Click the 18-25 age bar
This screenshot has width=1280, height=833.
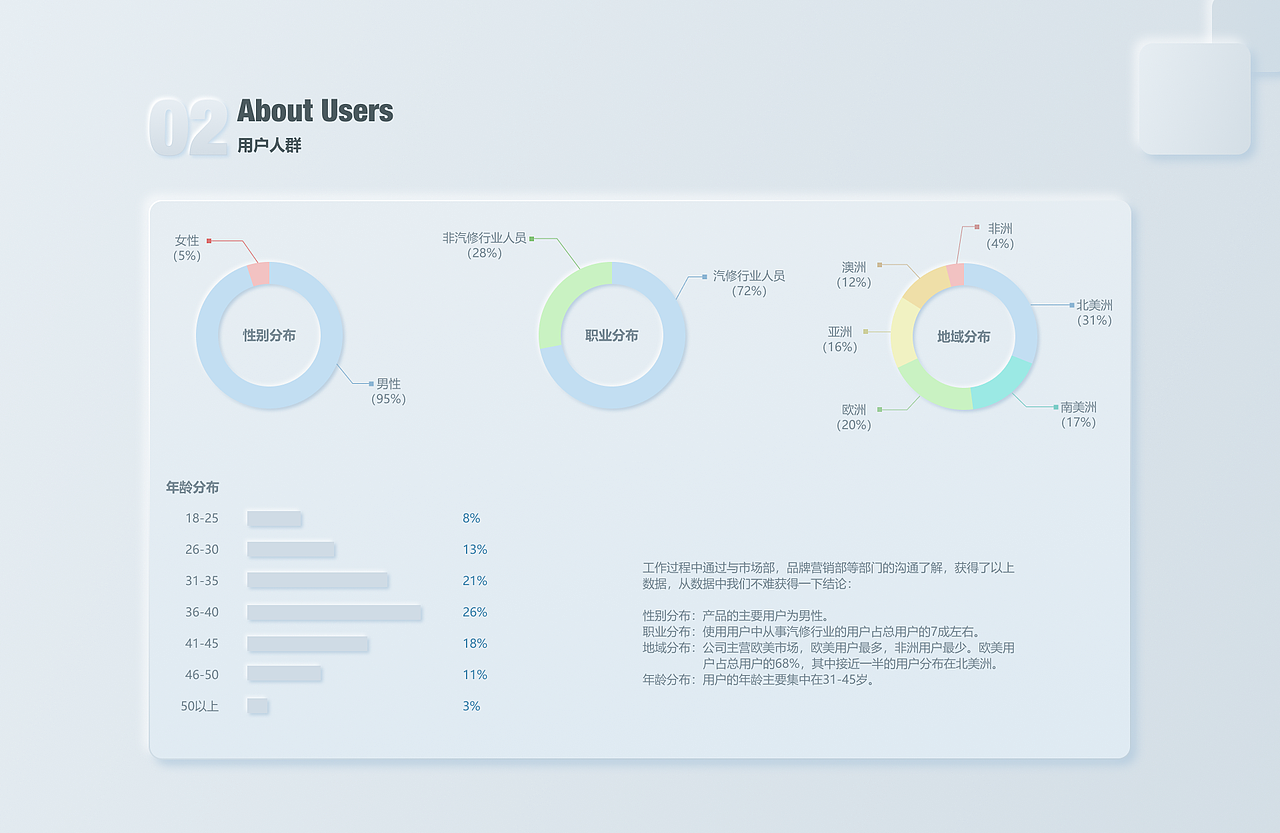tap(275, 518)
